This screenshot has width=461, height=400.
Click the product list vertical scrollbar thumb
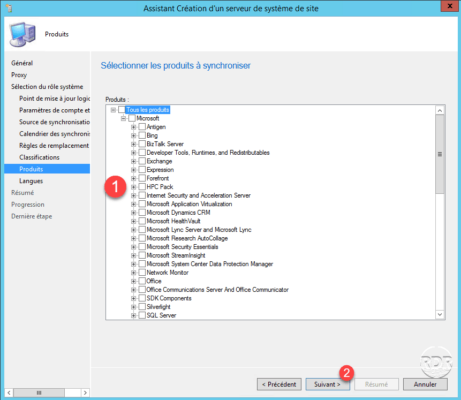pos(440,154)
